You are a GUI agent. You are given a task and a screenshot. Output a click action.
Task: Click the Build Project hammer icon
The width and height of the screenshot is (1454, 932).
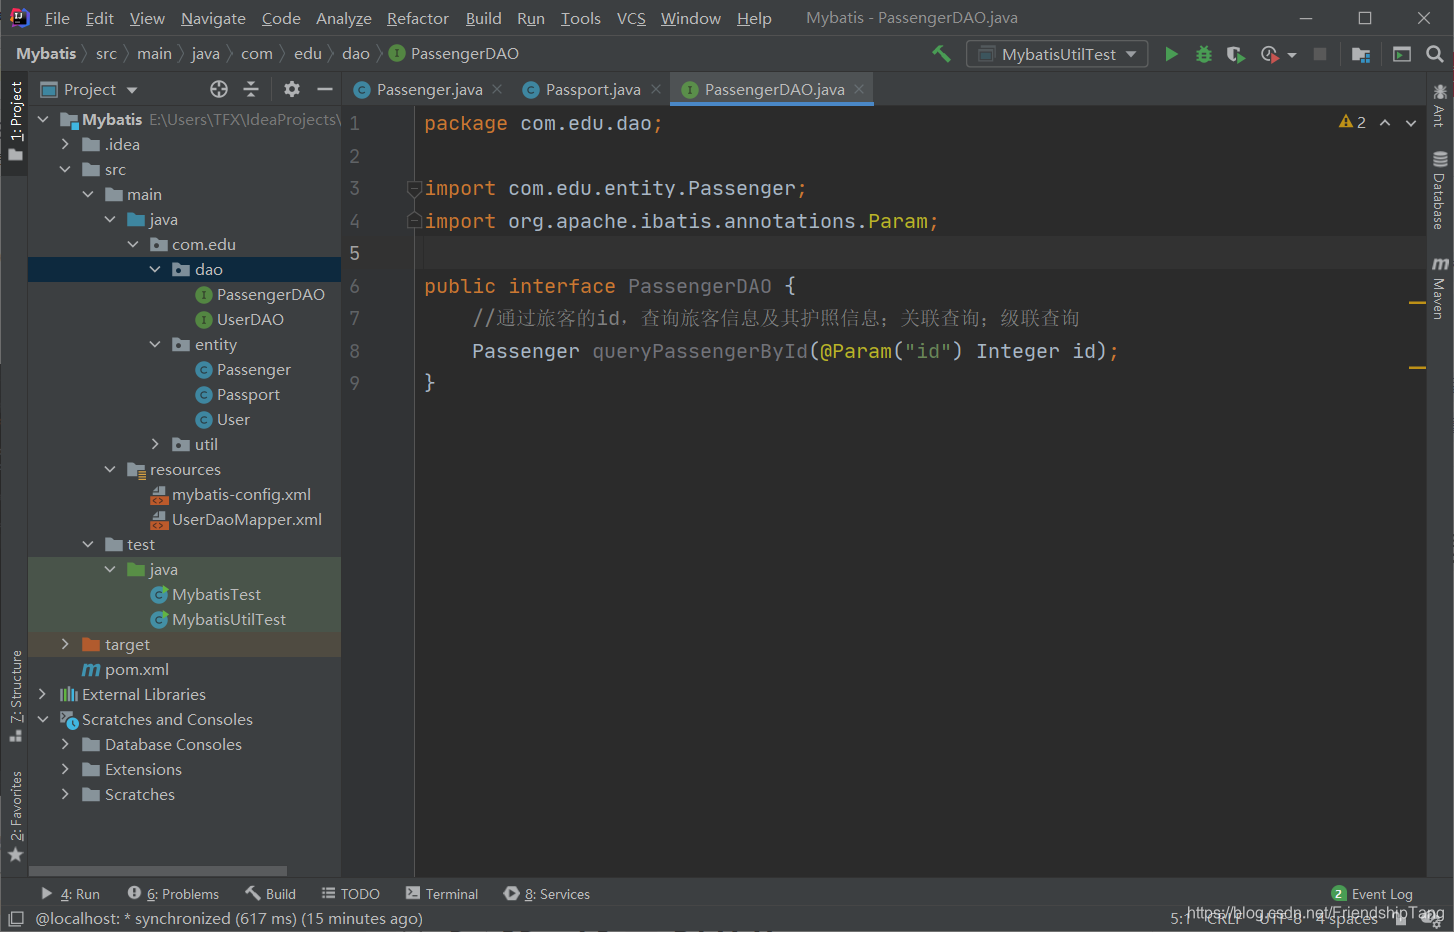[x=941, y=54]
